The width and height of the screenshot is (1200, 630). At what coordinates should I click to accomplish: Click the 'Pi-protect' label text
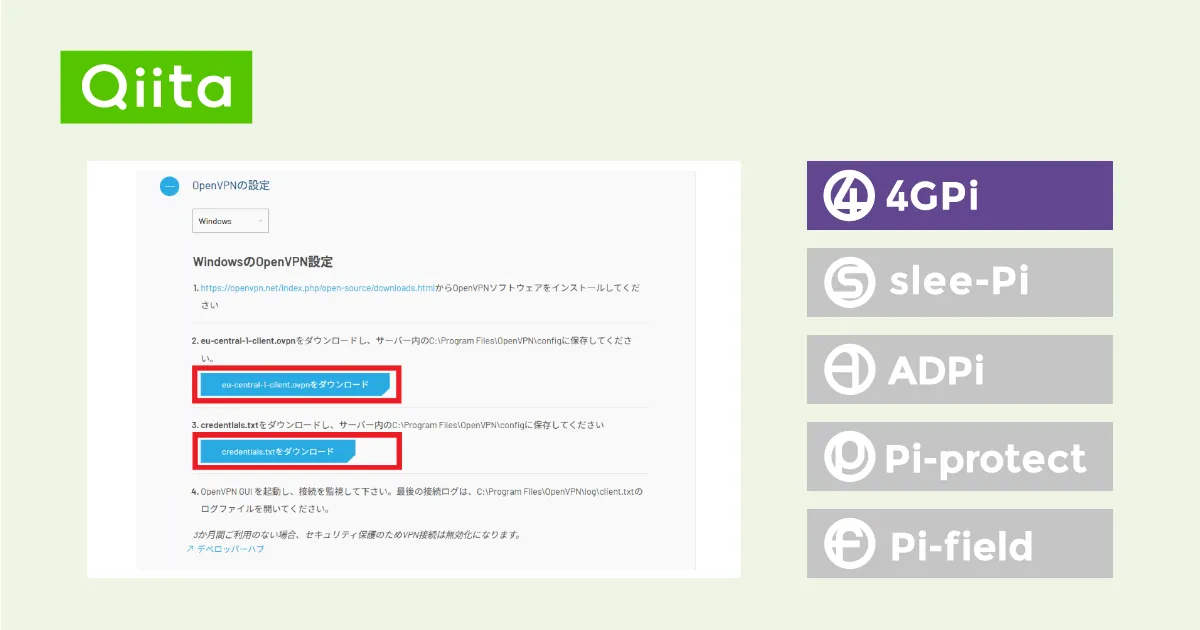[x=986, y=459]
